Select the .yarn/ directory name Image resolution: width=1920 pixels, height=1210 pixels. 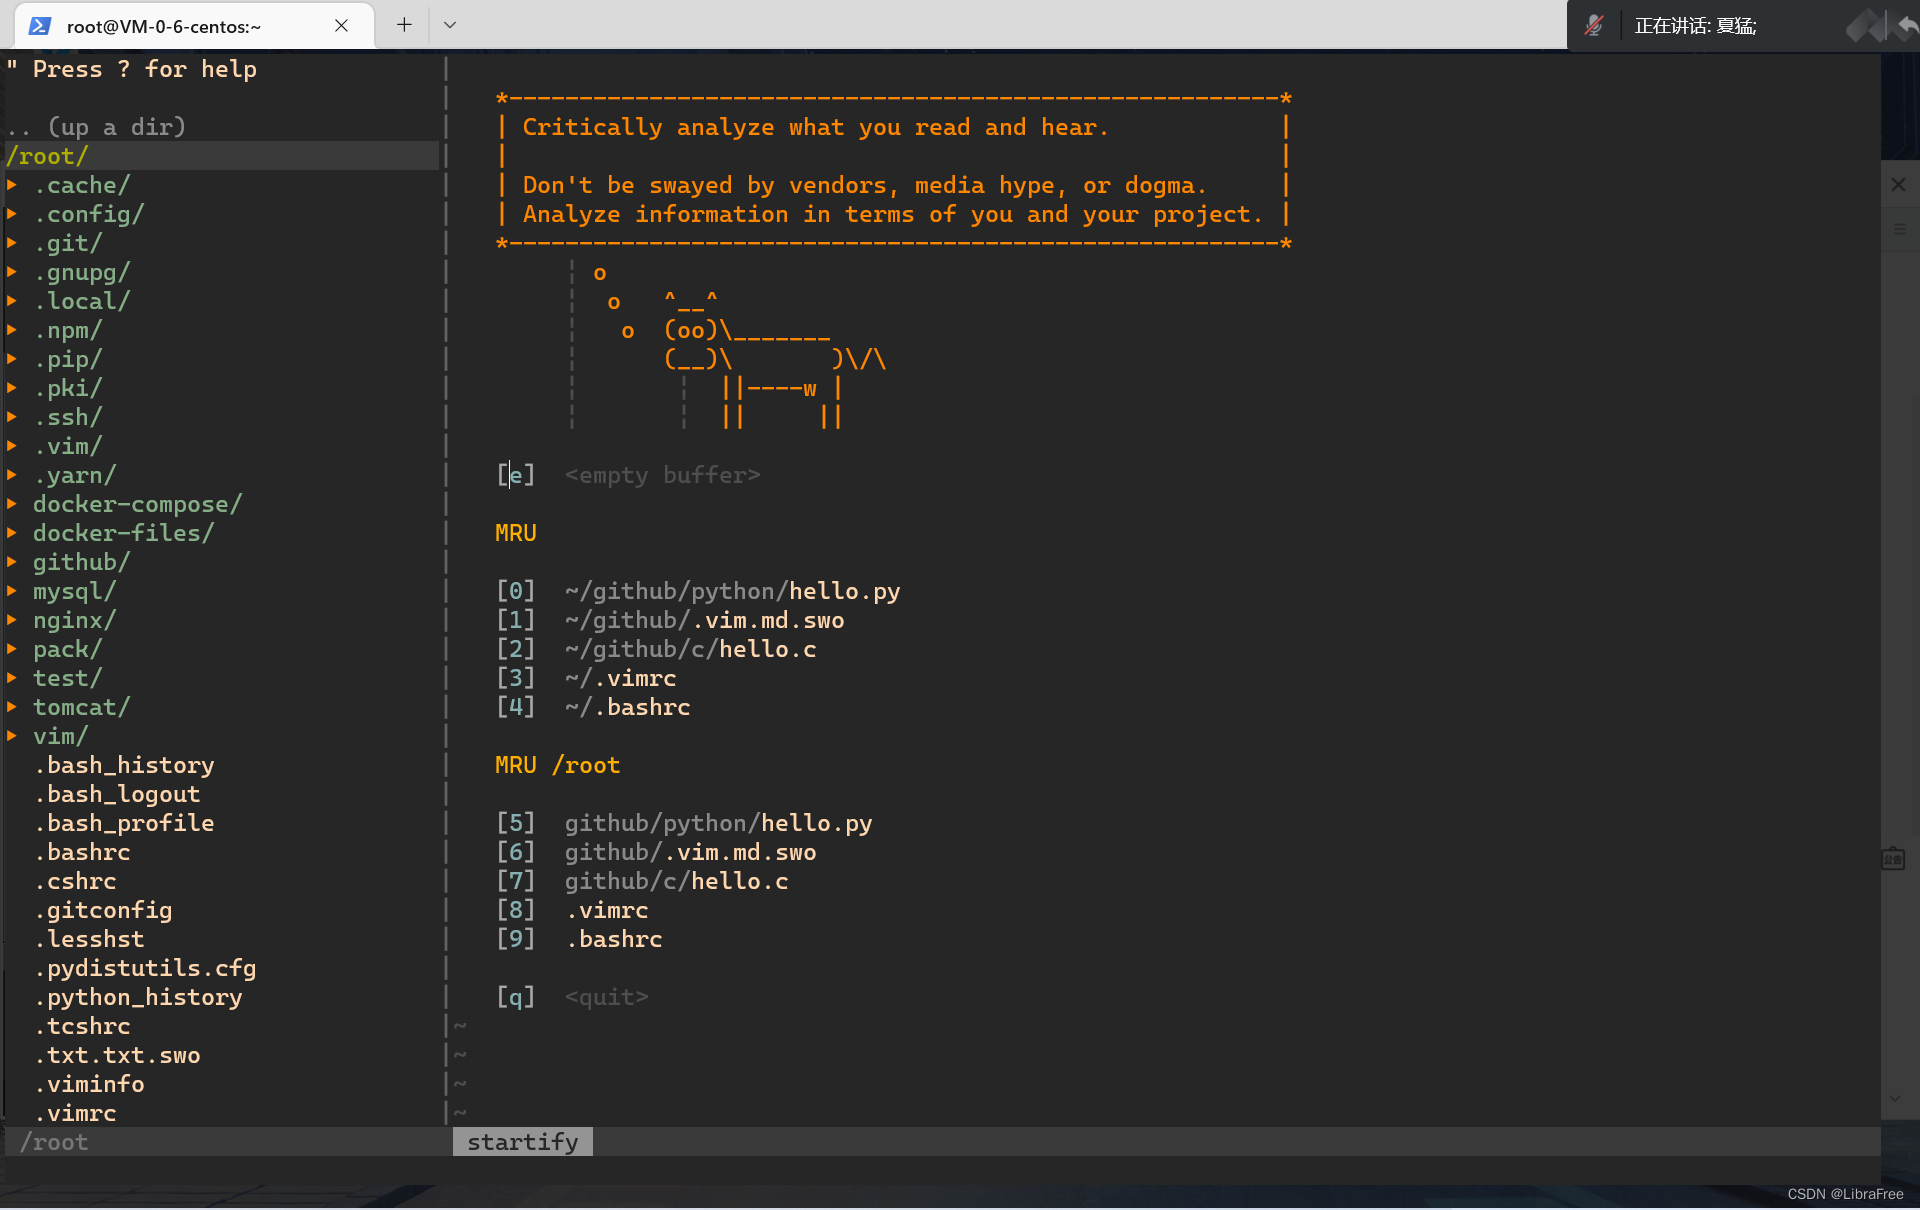[75, 475]
